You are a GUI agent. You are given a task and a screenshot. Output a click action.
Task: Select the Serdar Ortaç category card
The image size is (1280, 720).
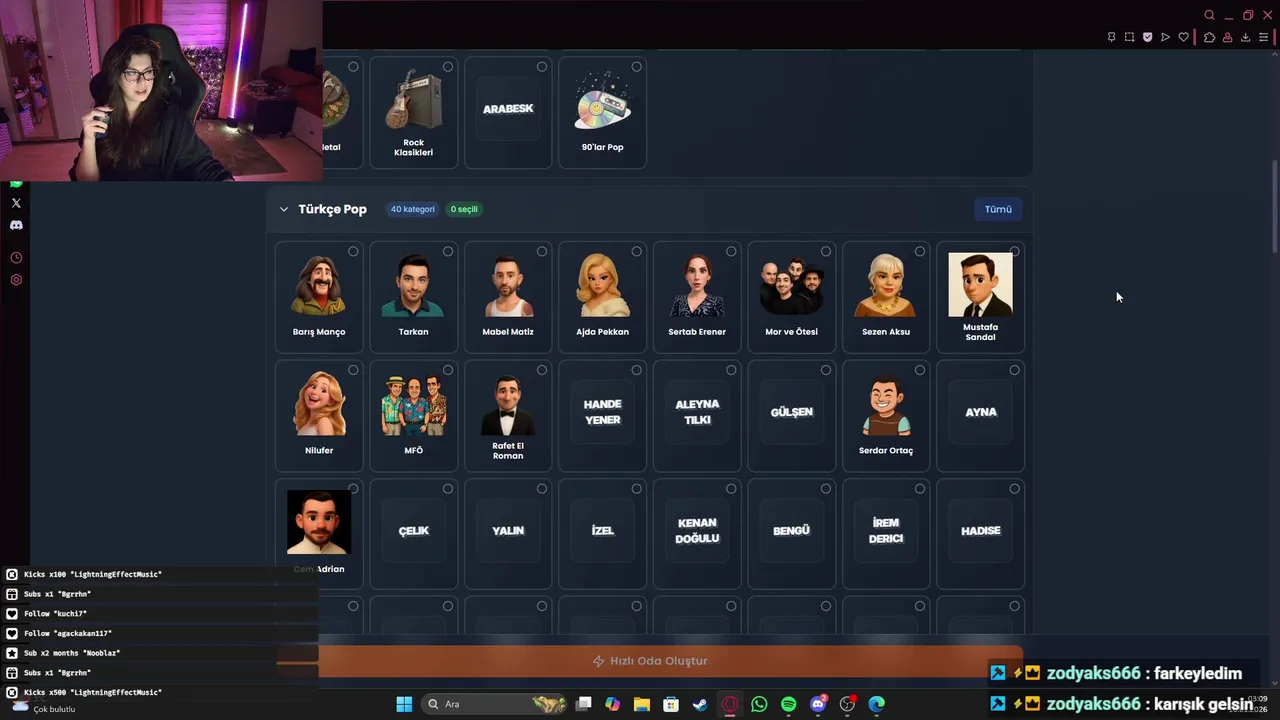886,416
